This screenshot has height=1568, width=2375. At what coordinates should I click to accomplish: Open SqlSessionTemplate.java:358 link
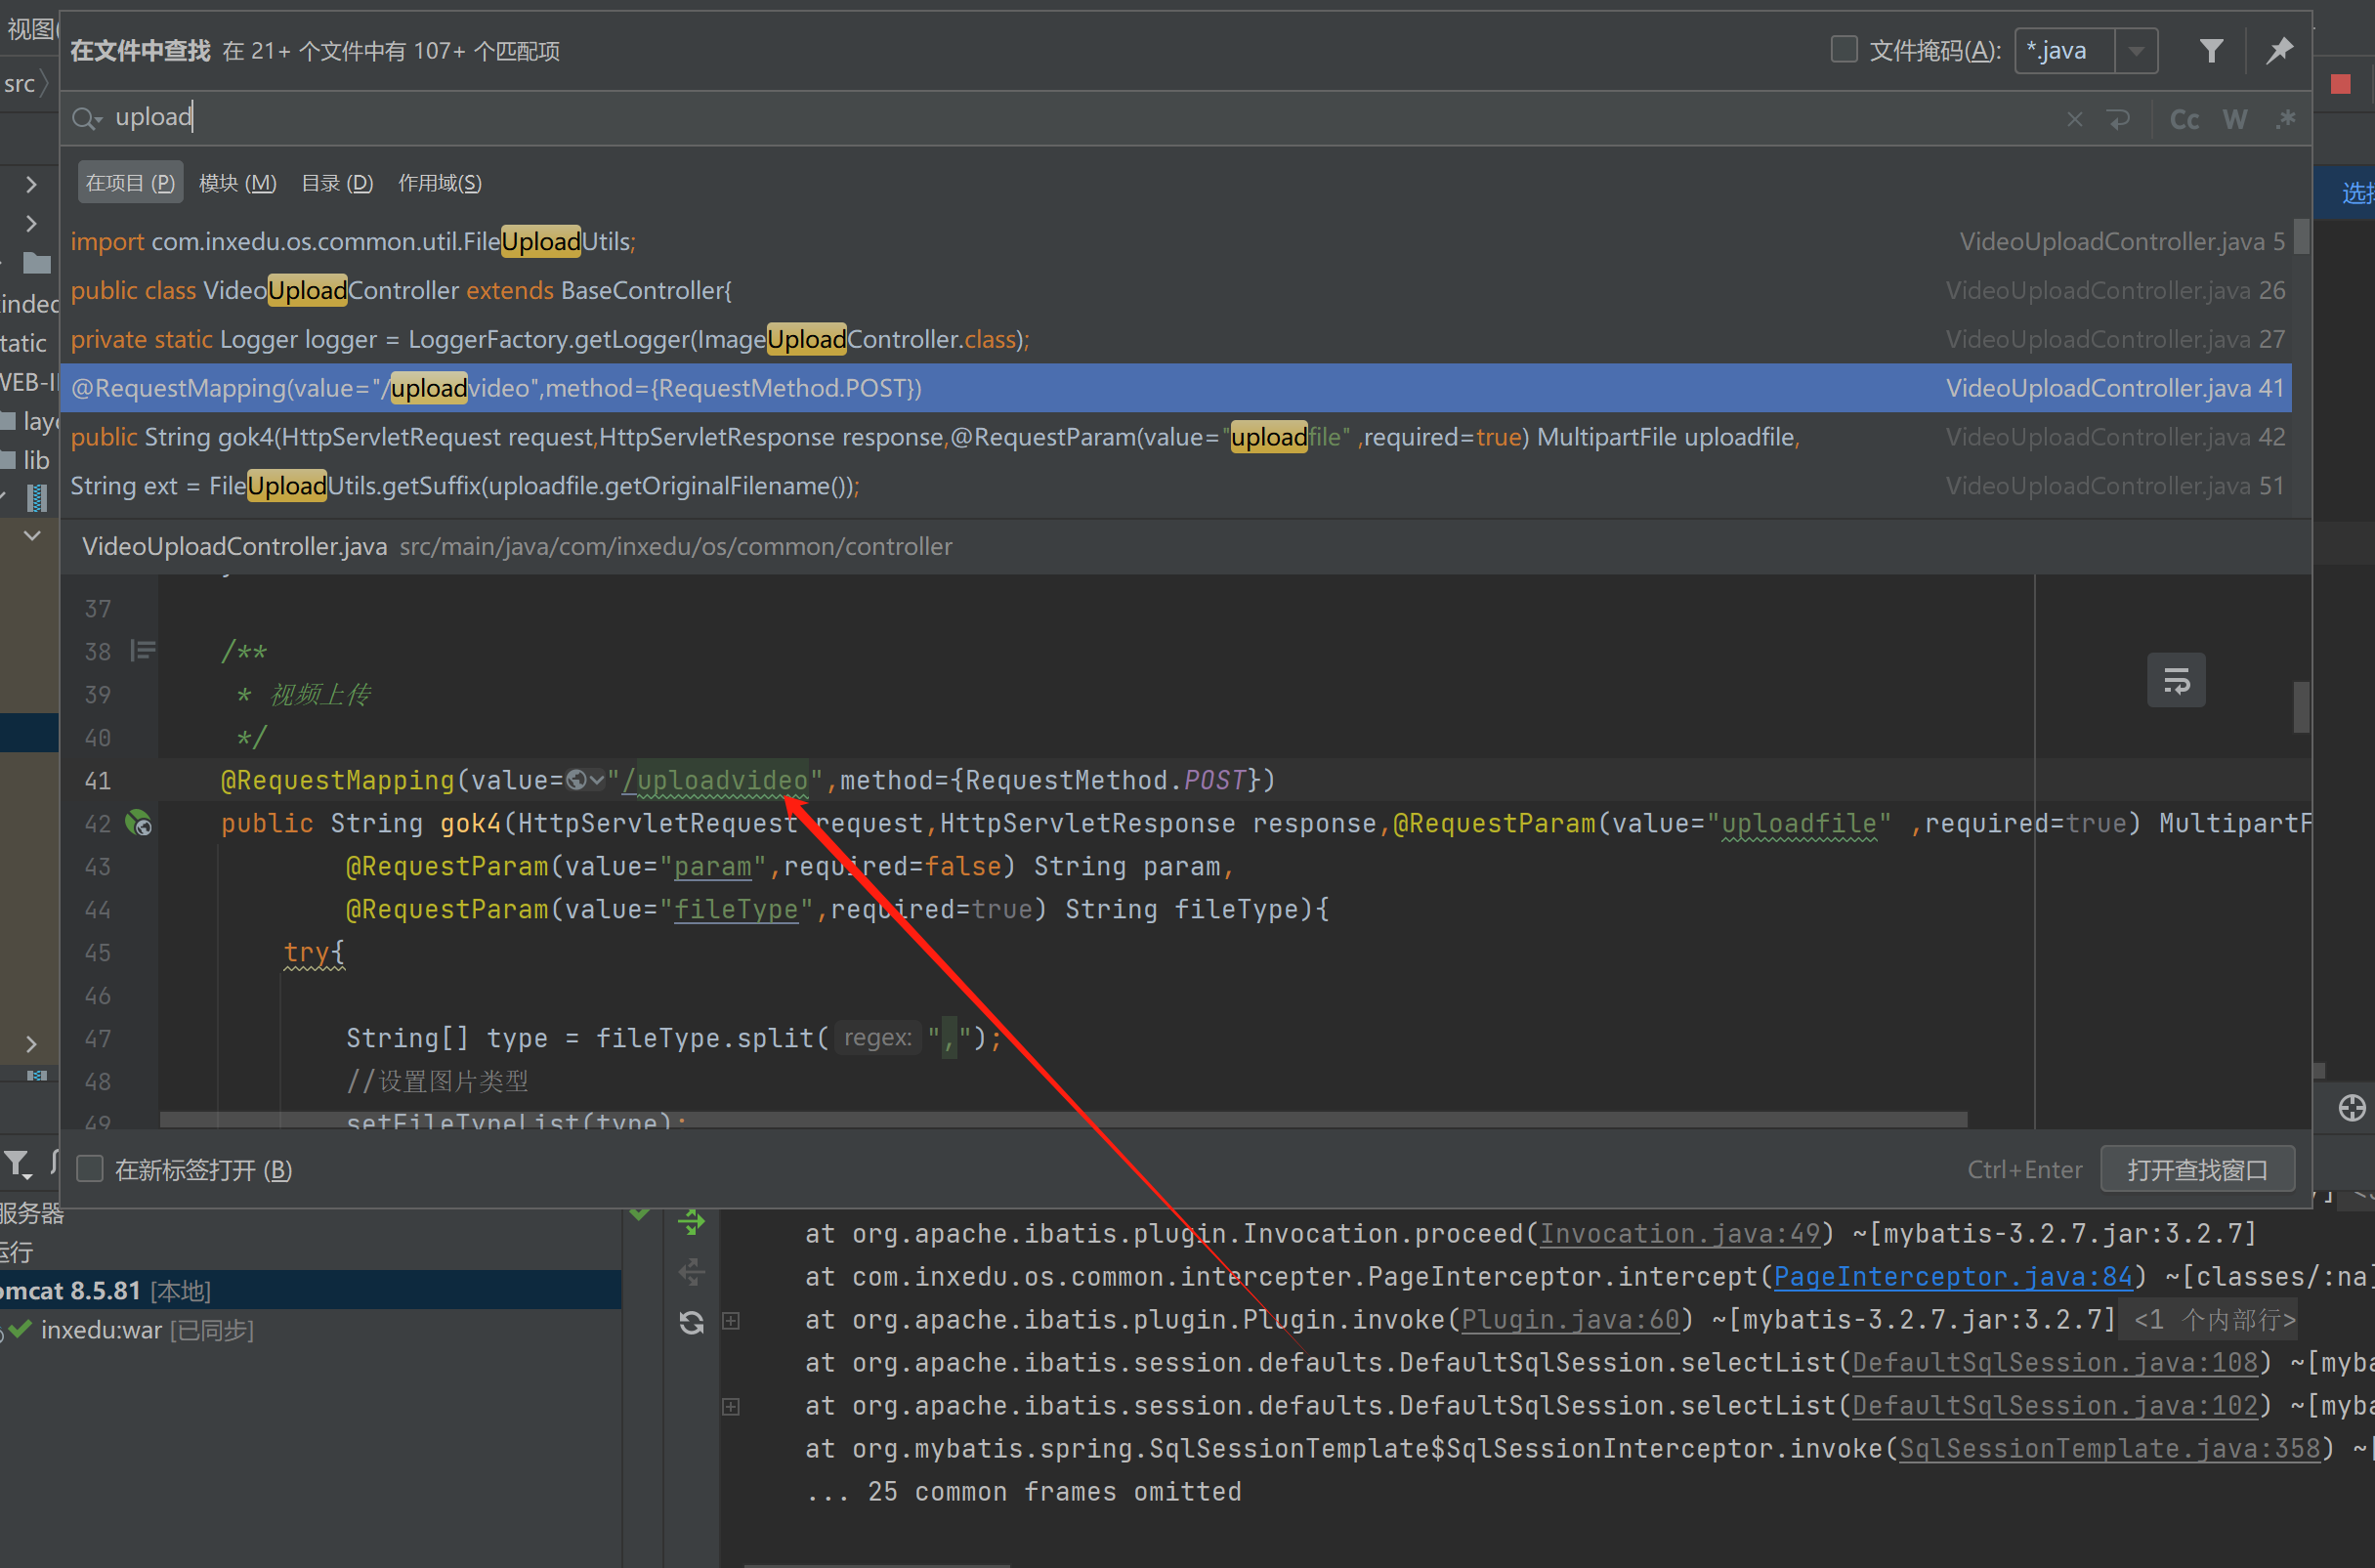(2109, 1449)
